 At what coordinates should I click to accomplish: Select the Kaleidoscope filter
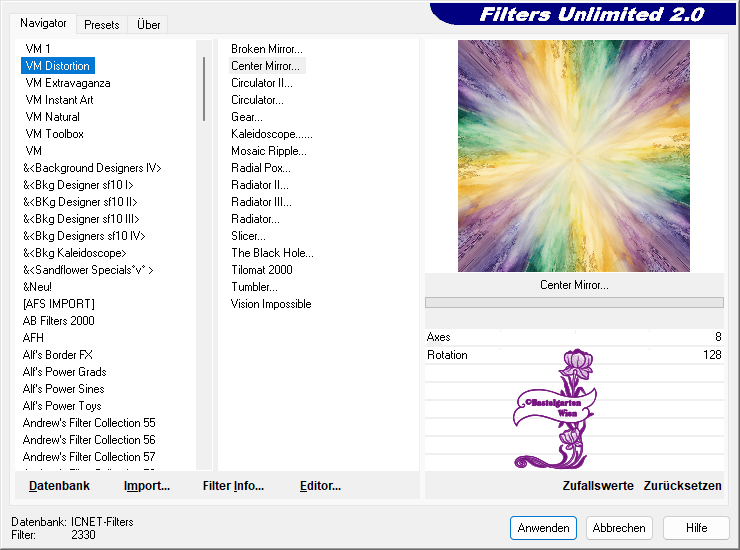click(271, 134)
